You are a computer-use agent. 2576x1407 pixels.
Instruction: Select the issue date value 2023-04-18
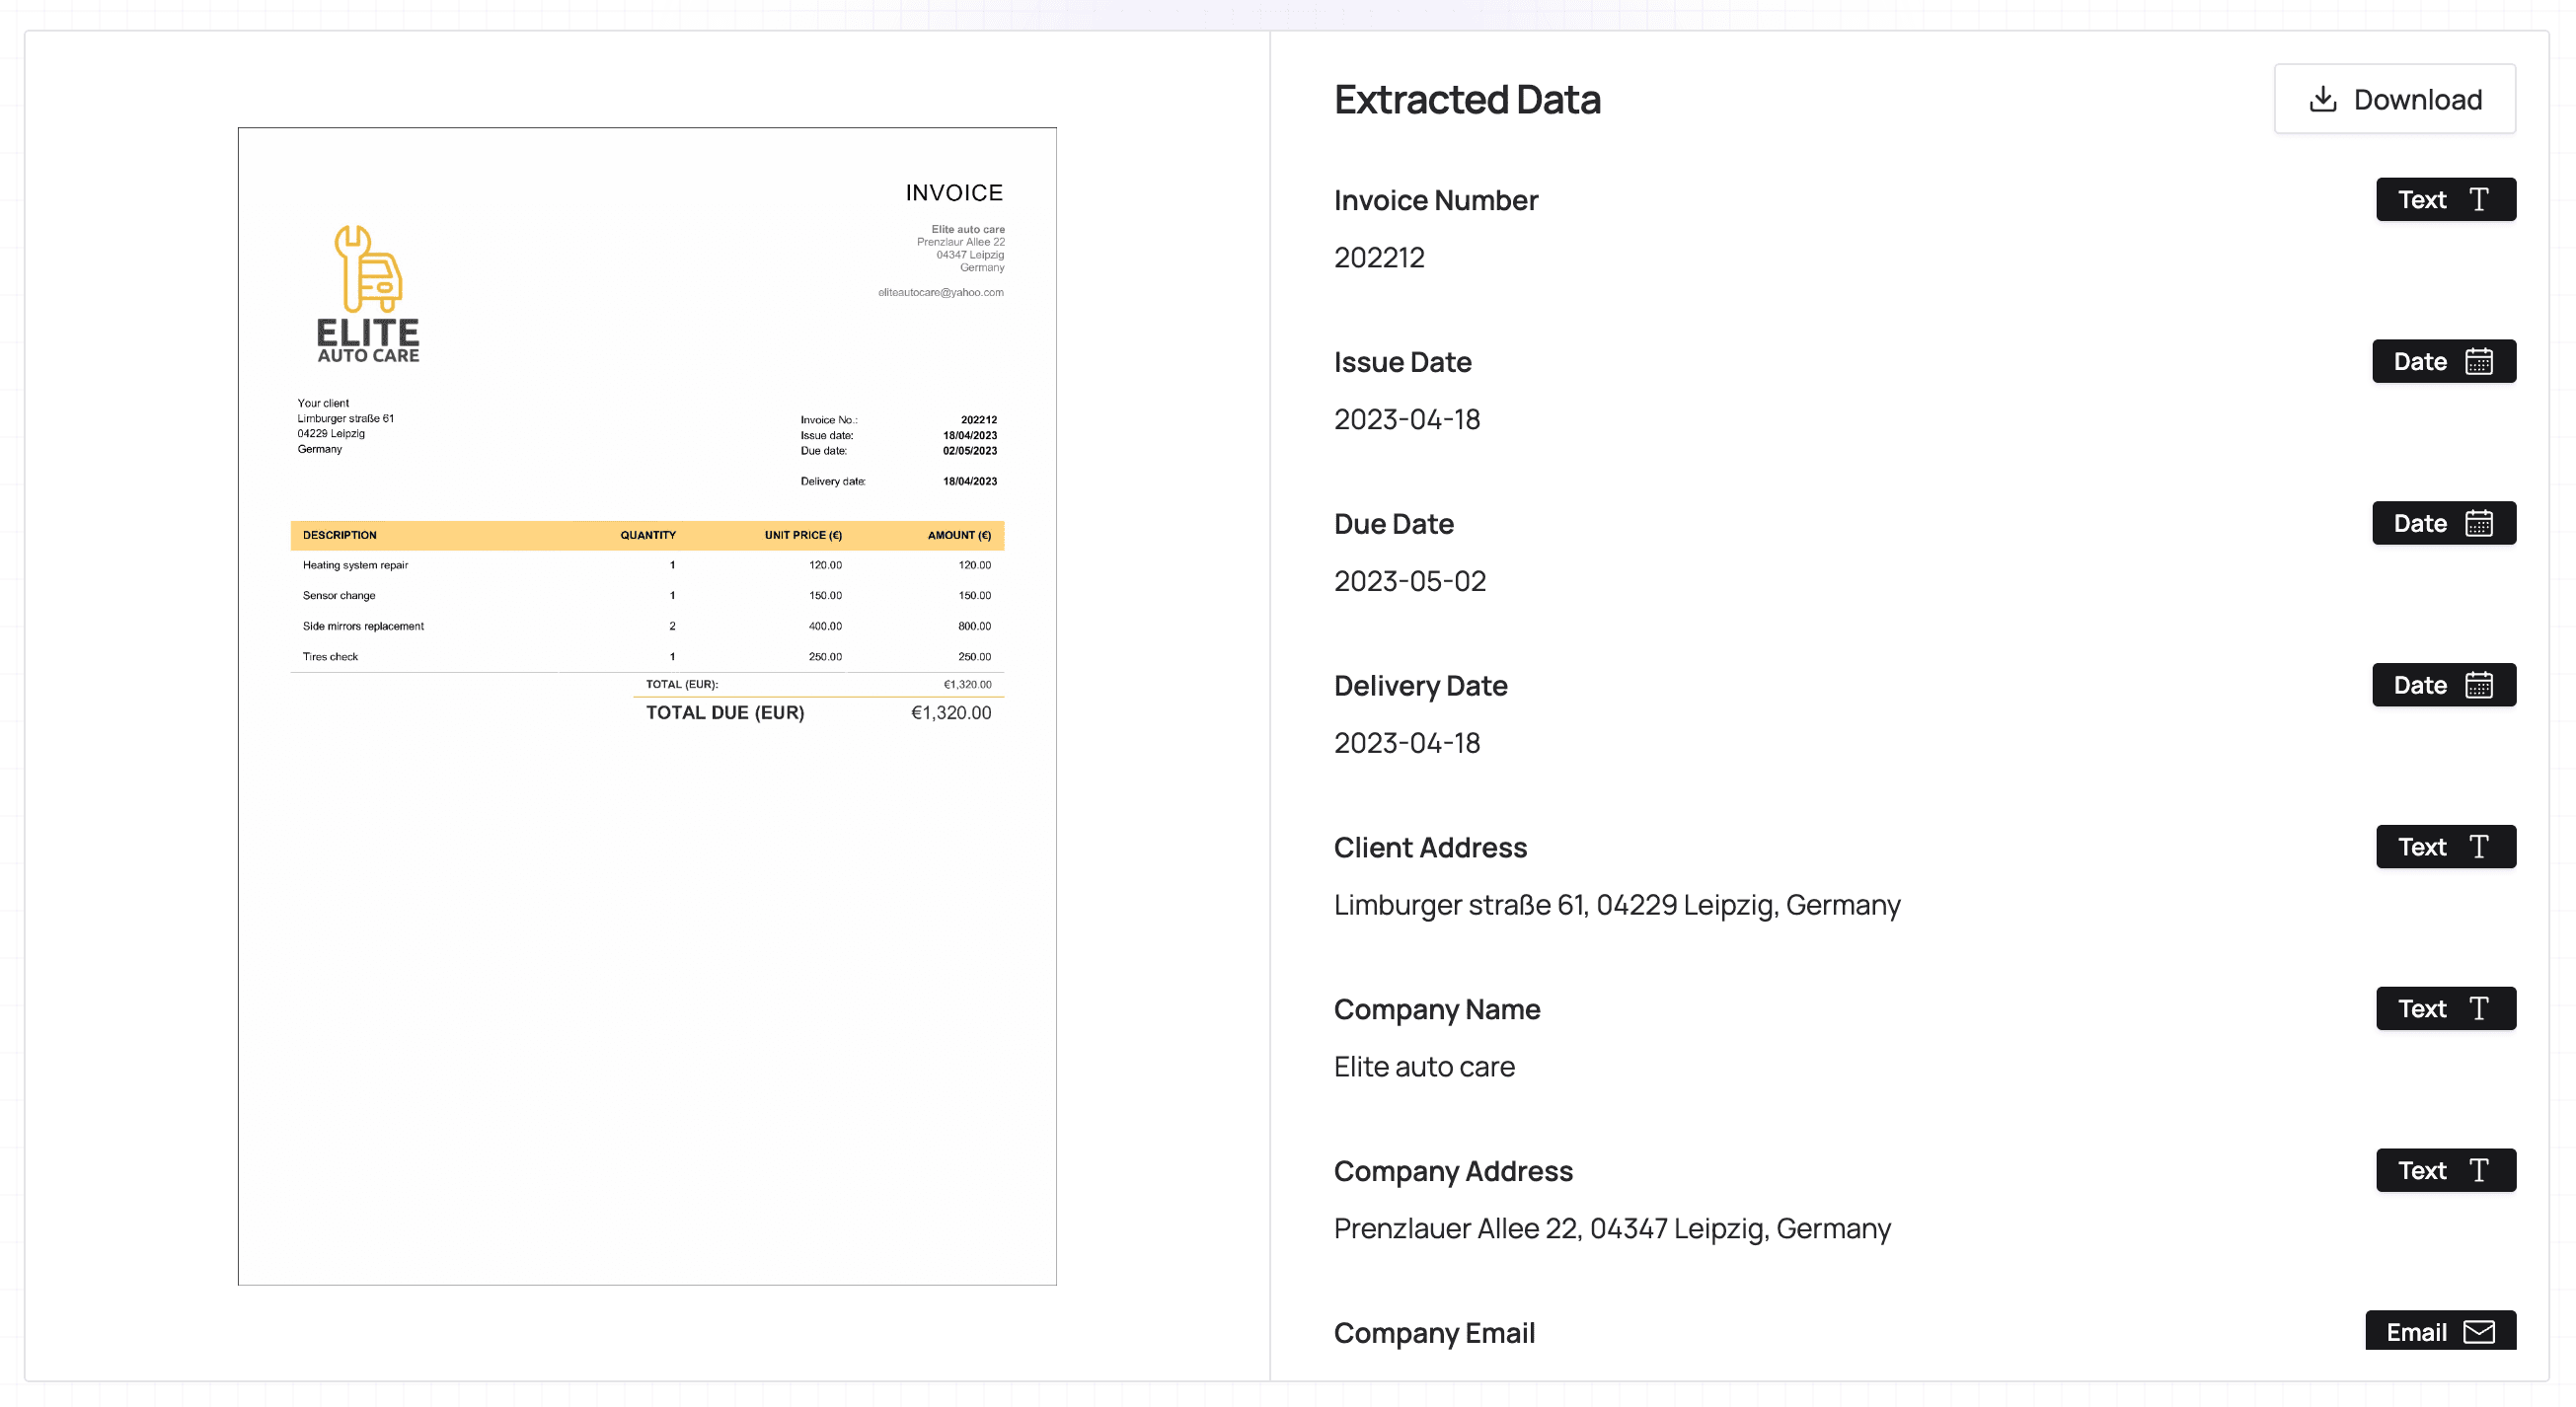pyautogui.click(x=1407, y=420)
